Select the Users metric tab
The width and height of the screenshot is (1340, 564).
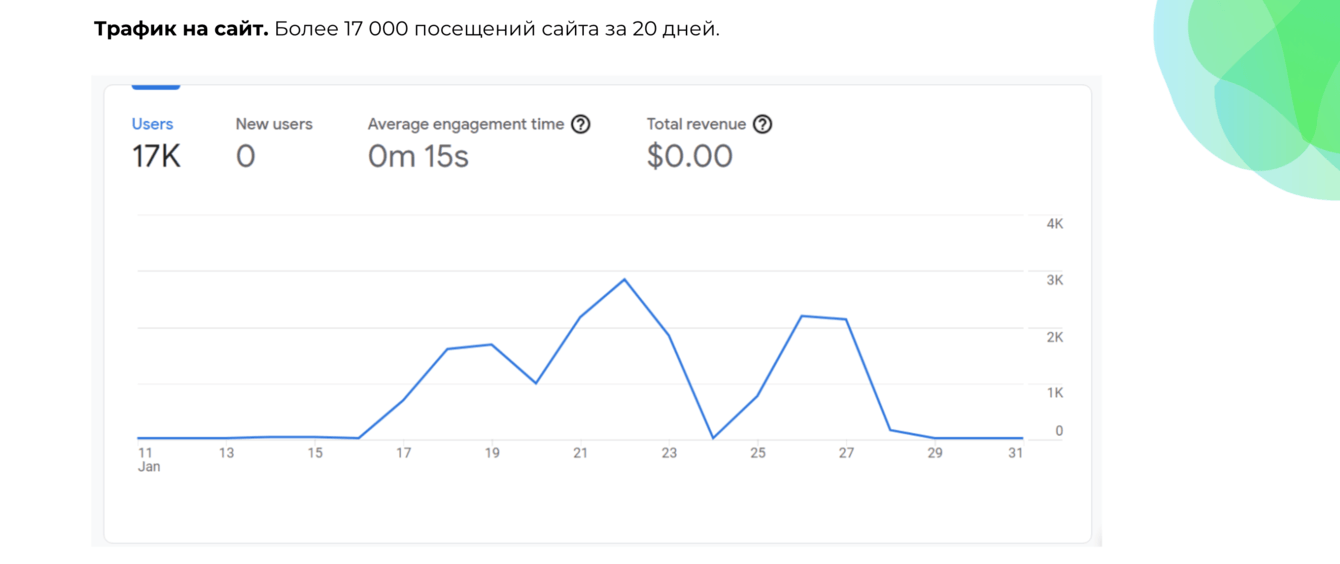152,124
